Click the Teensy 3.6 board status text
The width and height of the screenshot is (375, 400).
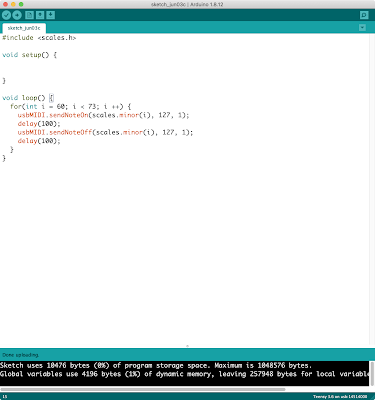click(340, 397)
